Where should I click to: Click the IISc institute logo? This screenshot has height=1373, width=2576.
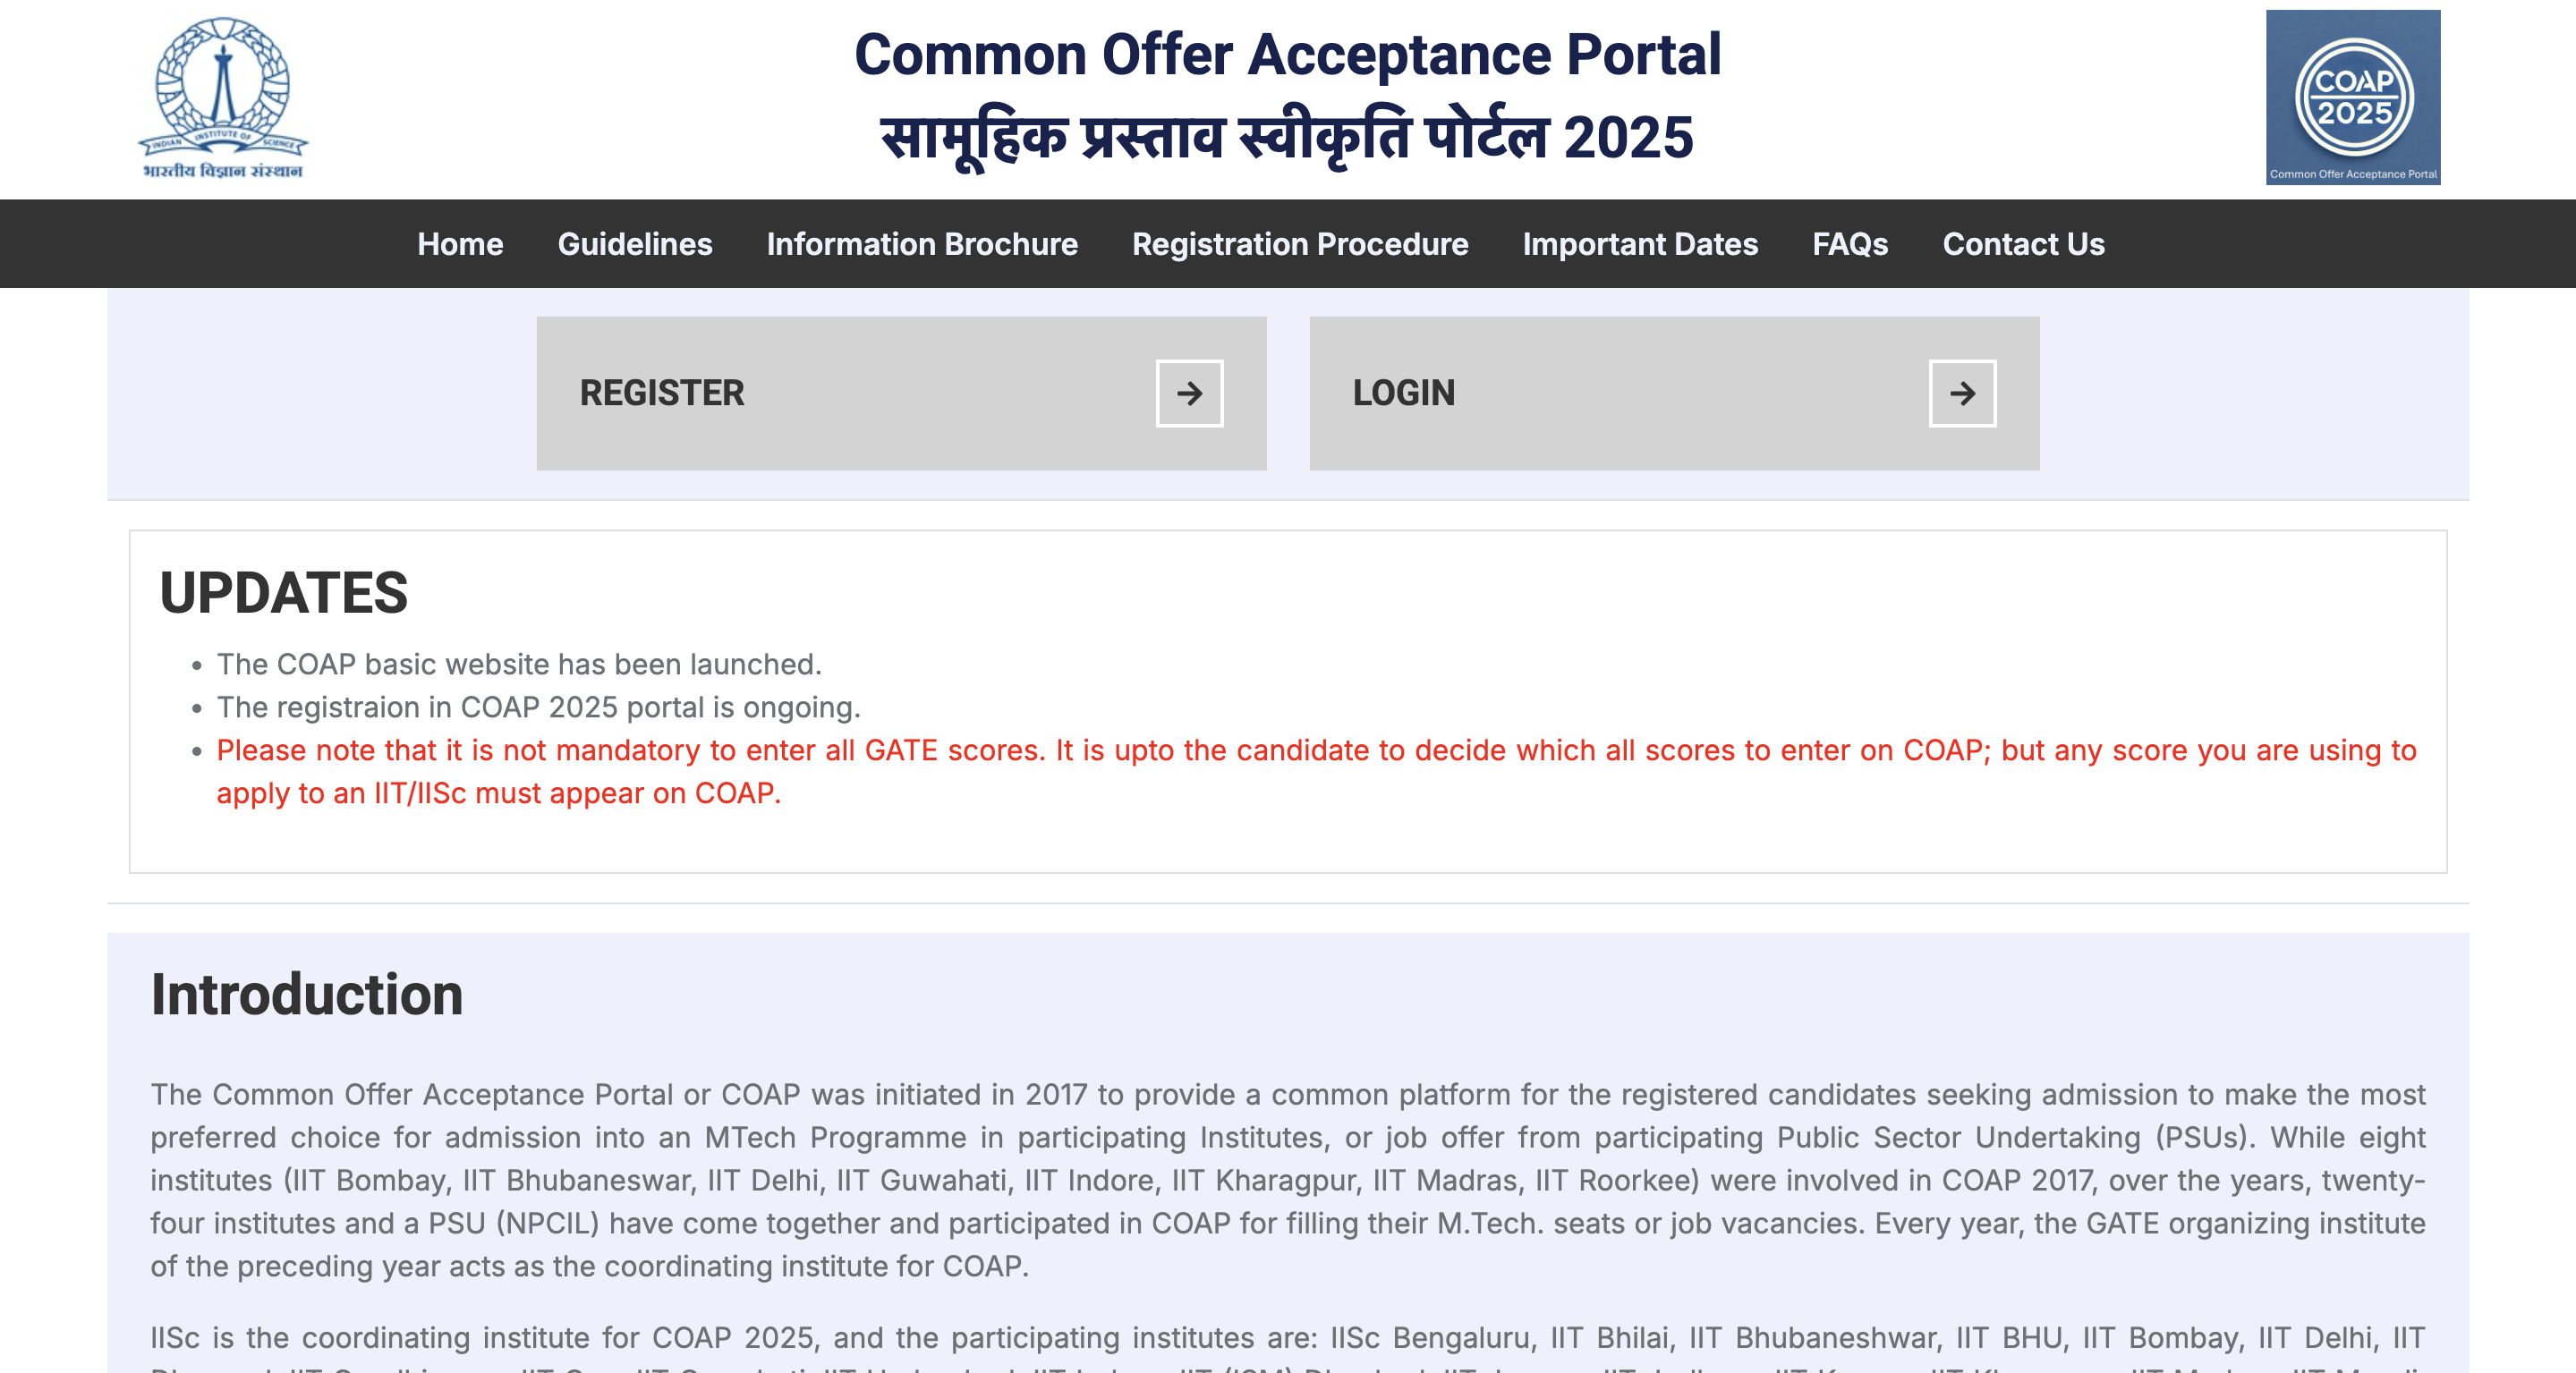223,98
